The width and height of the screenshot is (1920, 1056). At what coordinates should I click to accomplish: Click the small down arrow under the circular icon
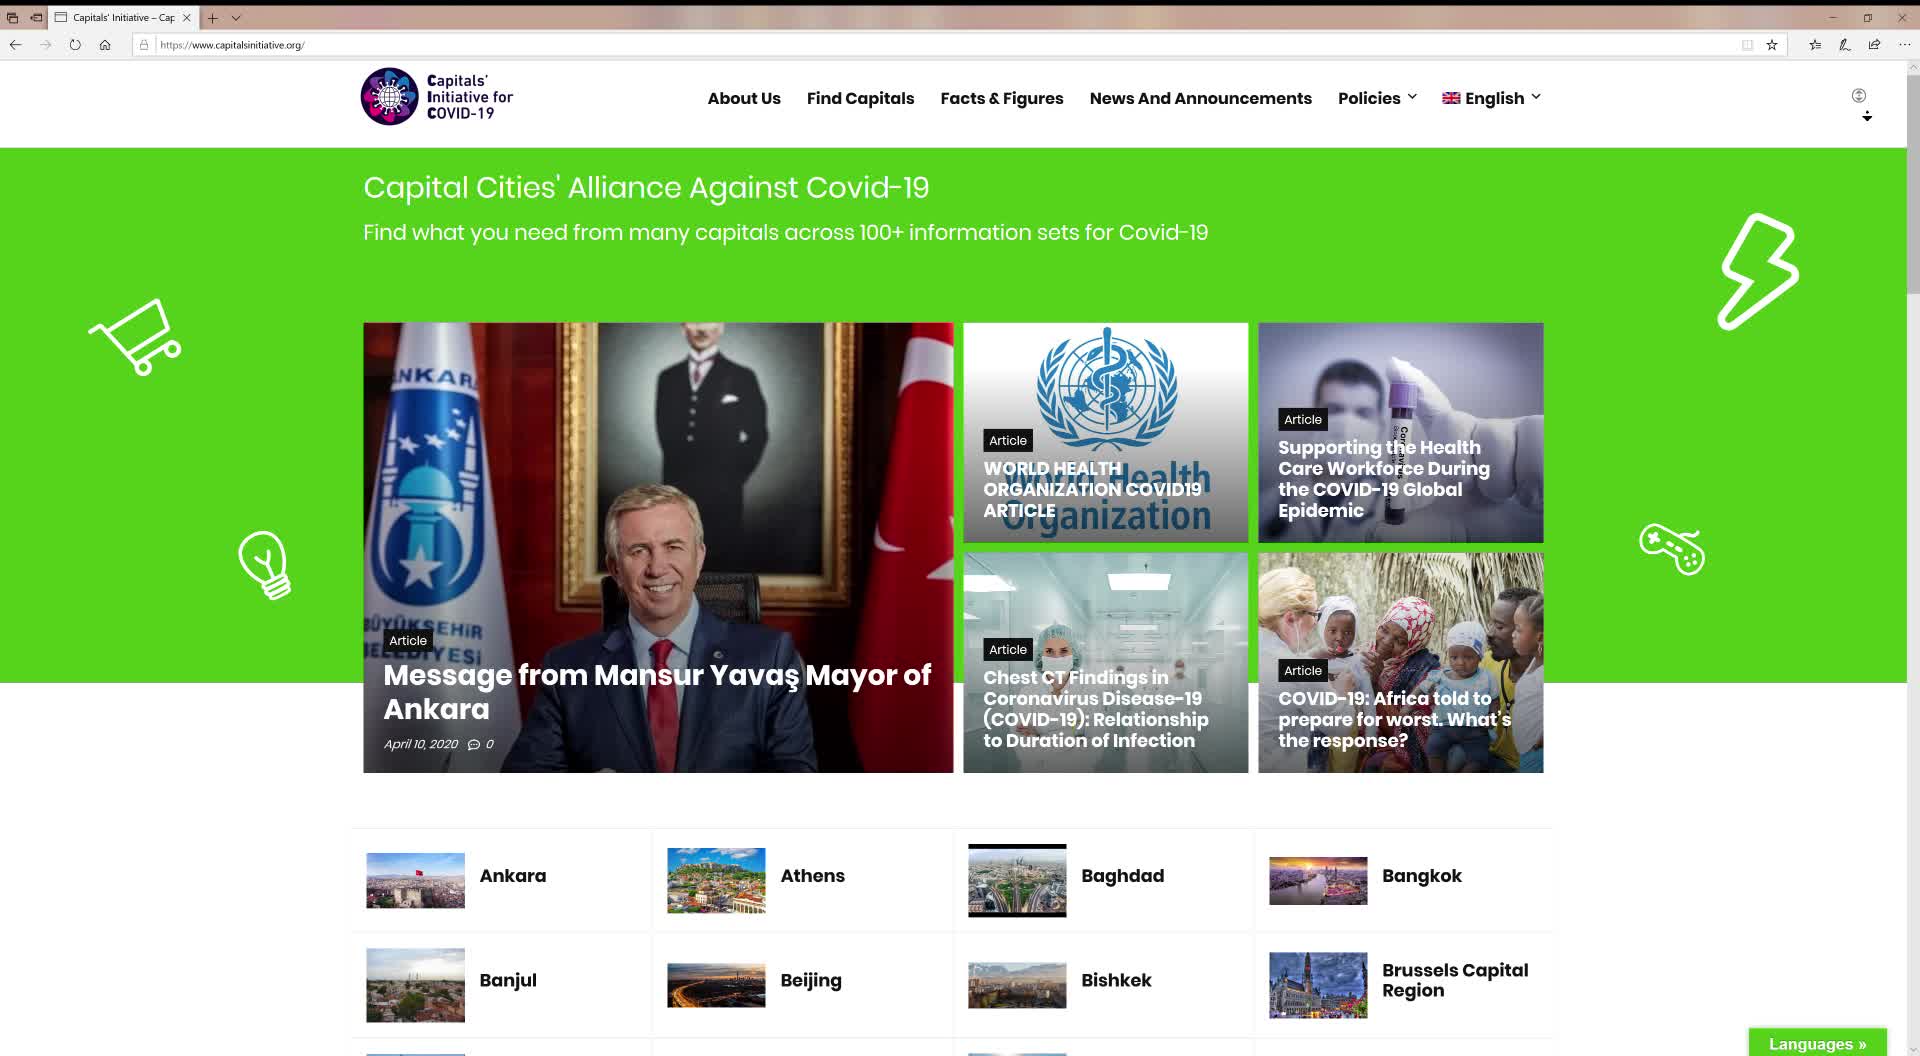coord(1867,117)
